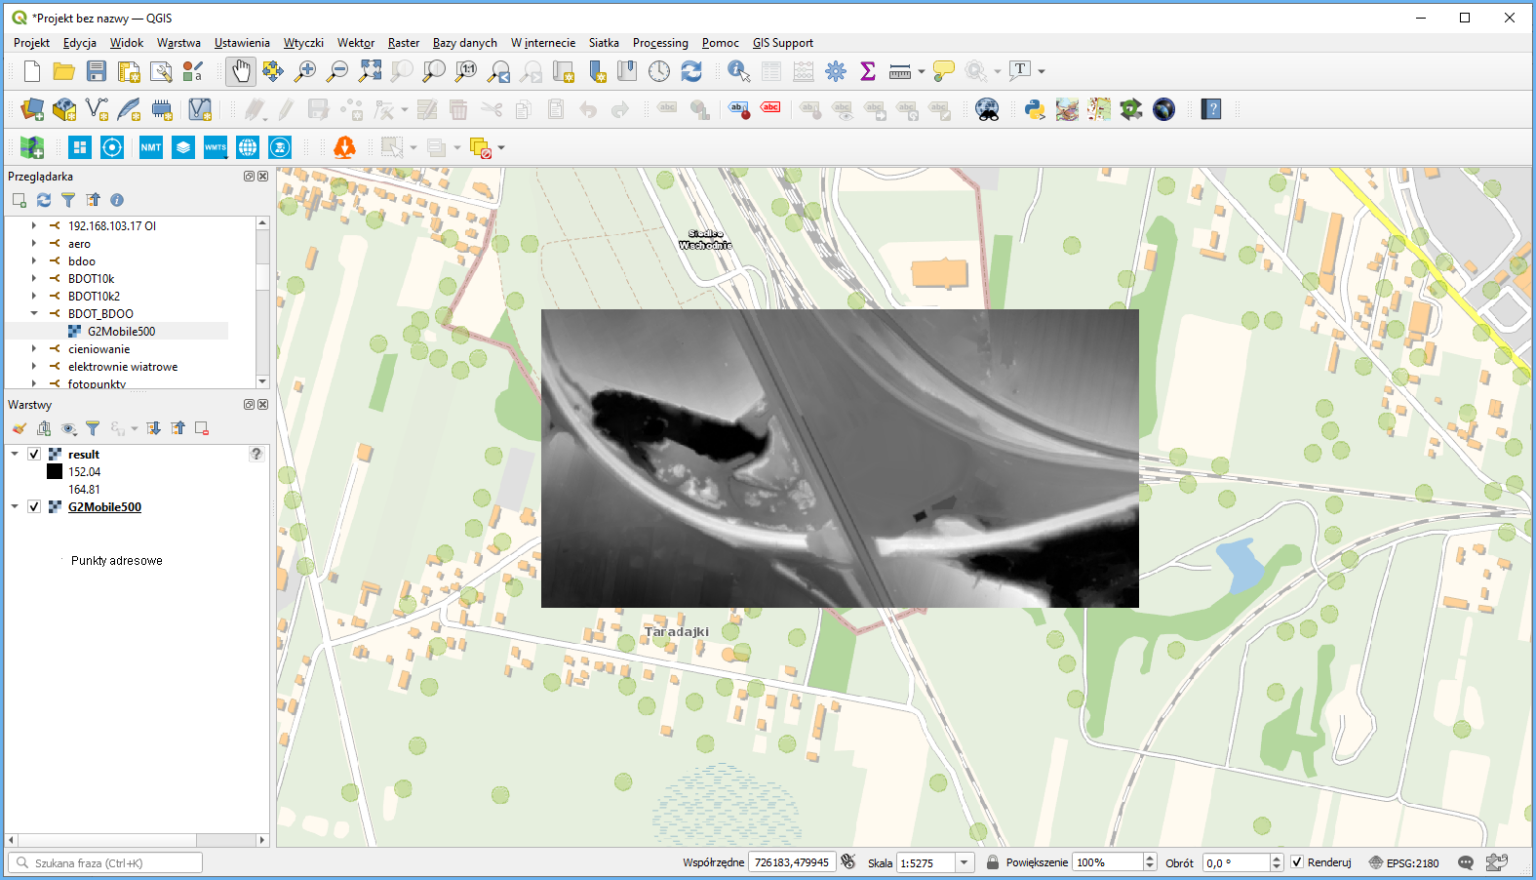Open the Raster menu
The width and height of the screenshot is (1536, 880).
point(403,43)
